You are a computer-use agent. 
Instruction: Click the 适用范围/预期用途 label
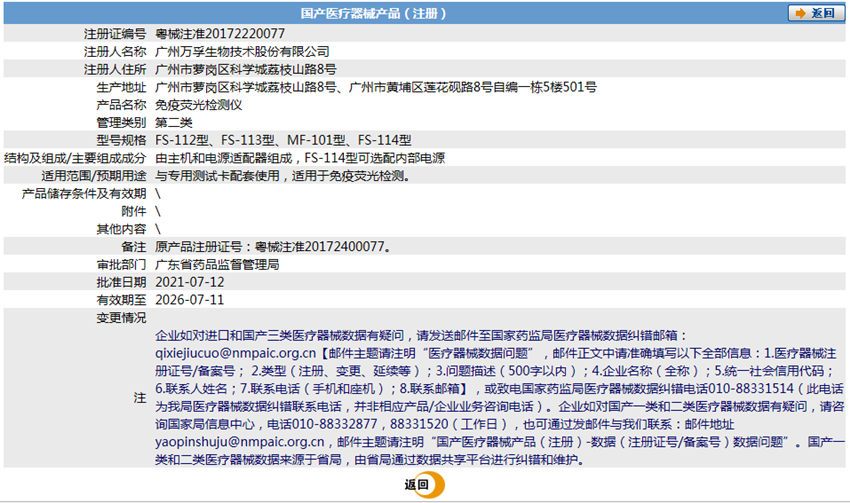pos(94,176)
